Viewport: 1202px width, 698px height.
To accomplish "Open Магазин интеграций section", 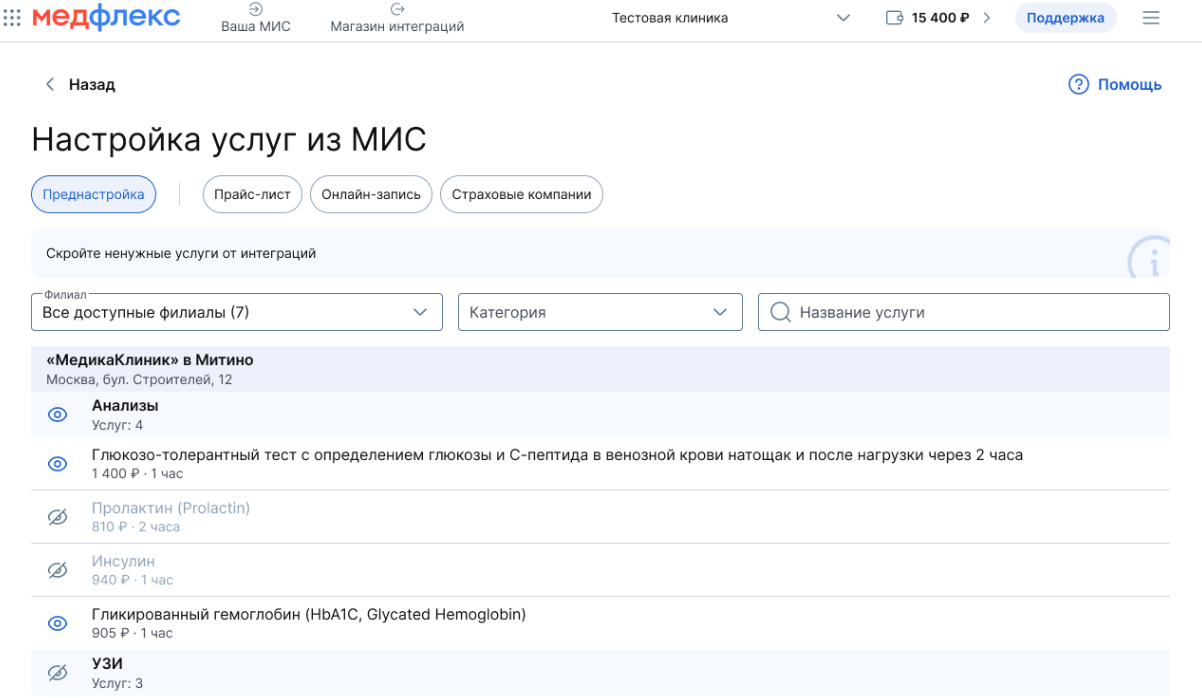I will click(397, 18).
